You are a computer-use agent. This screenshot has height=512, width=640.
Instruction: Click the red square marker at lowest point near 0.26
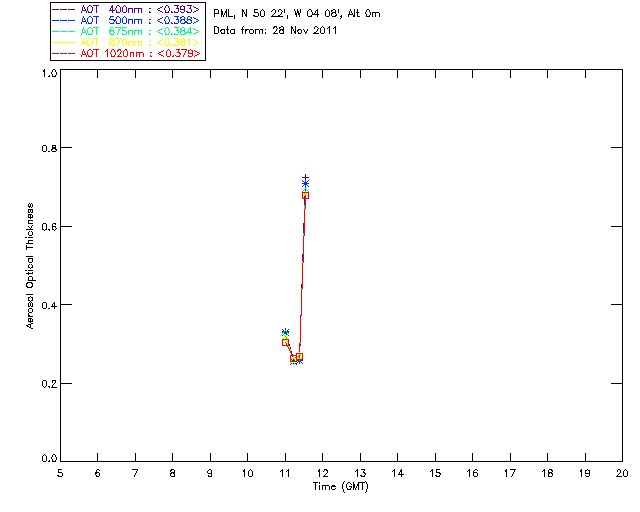(293, 359)
